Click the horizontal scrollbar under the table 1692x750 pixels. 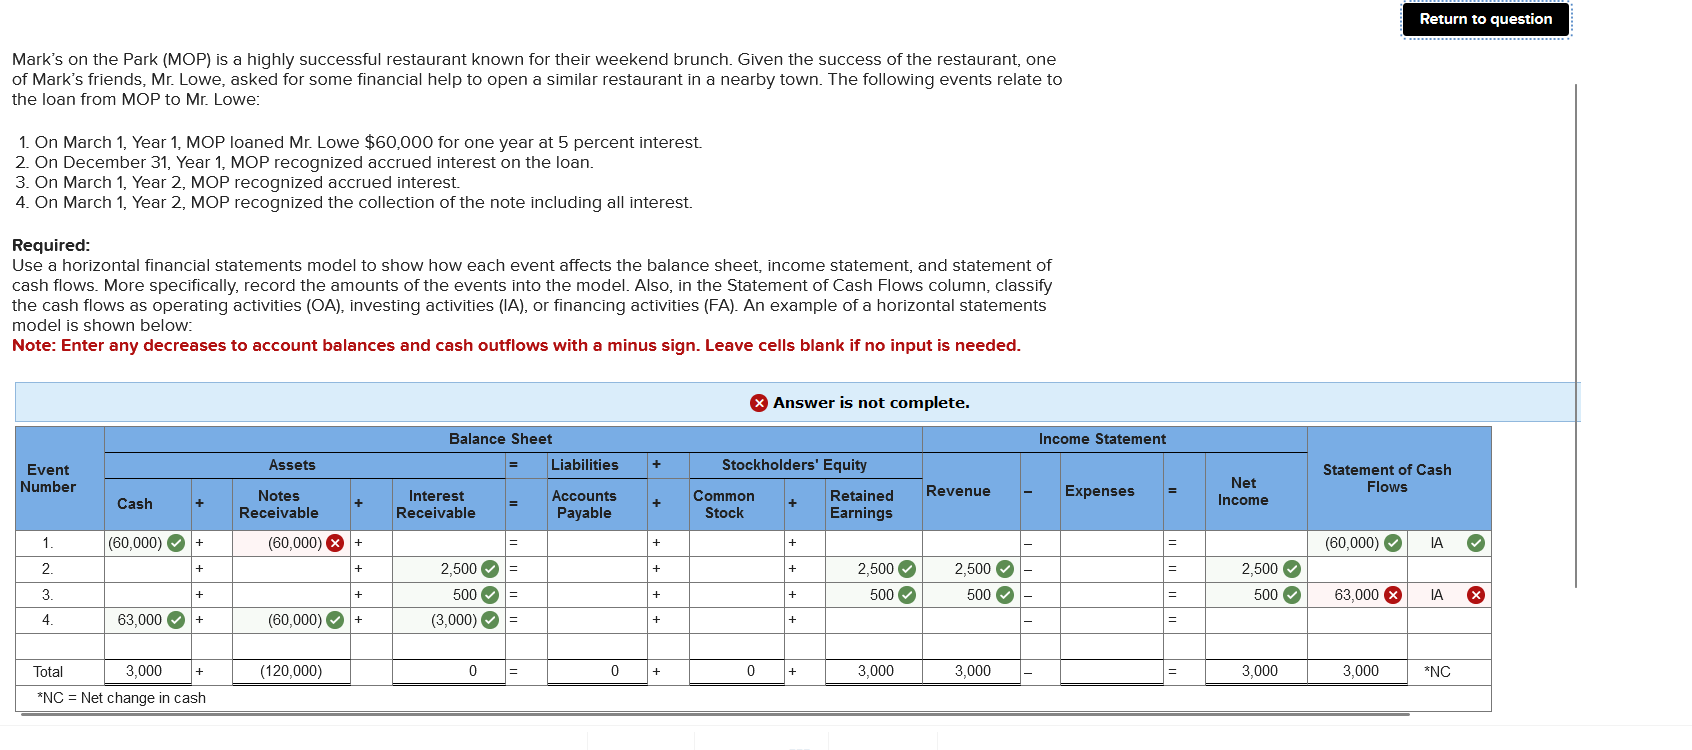pyautogui.click(x=715, y=715)
